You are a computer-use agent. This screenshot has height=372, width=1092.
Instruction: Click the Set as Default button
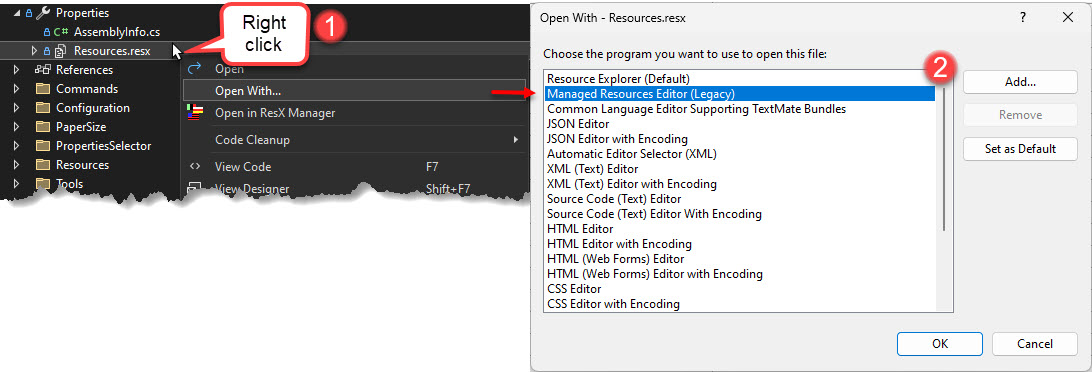coord(1020,148)
